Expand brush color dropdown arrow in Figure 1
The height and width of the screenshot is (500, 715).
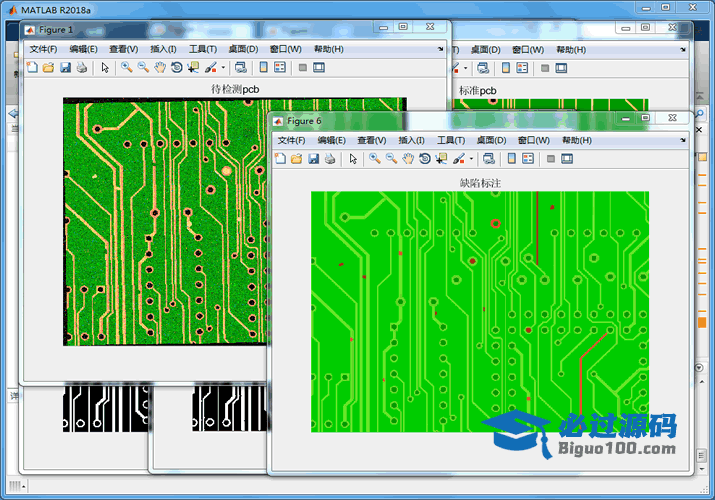tap(223, 68)
